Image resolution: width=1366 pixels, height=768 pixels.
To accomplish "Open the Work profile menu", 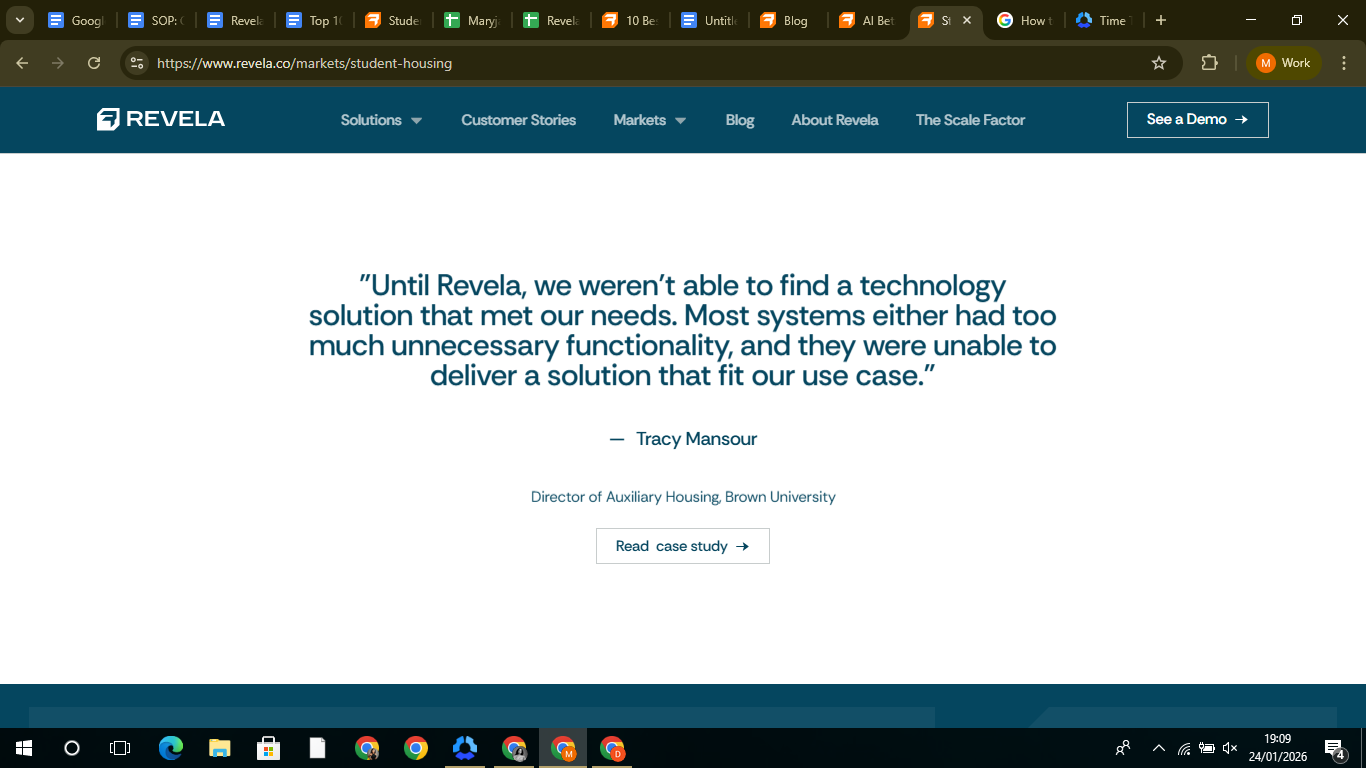I will coord(1284,63).
